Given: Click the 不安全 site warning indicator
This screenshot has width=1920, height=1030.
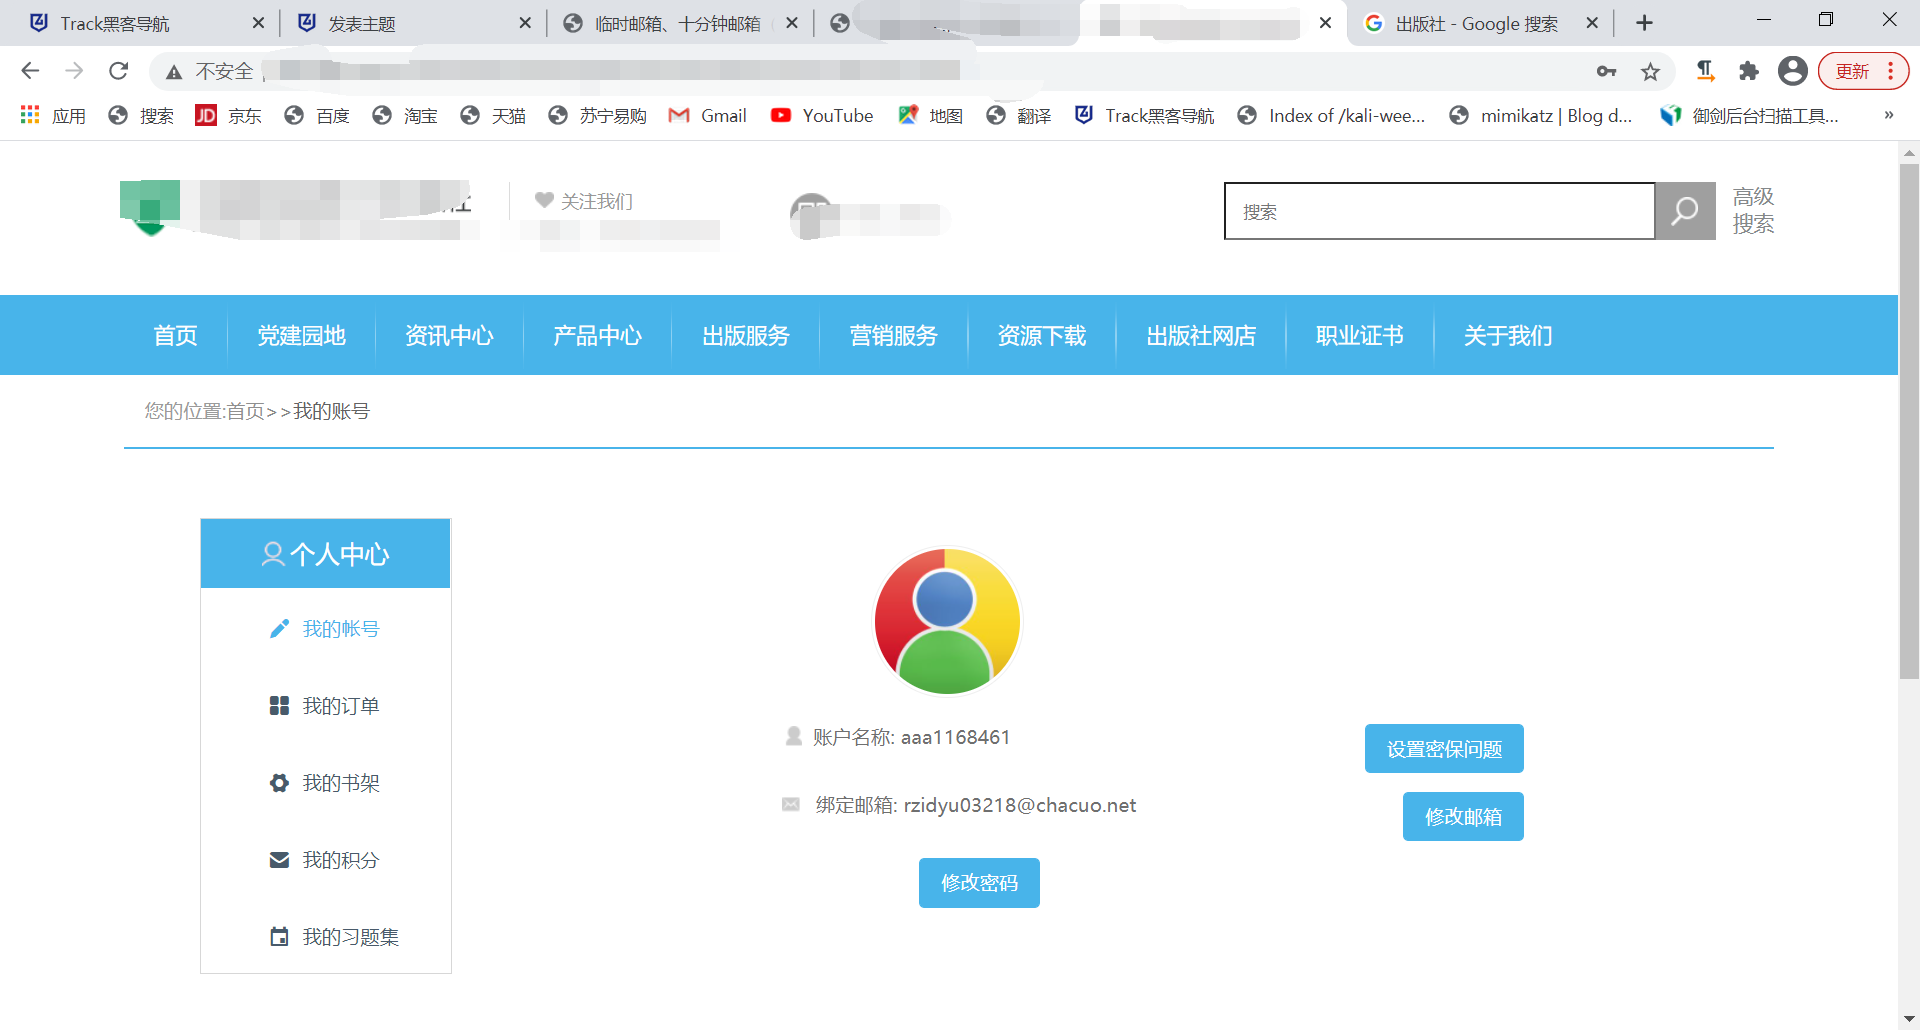Looking at the screenshot, I should (210, 71).
